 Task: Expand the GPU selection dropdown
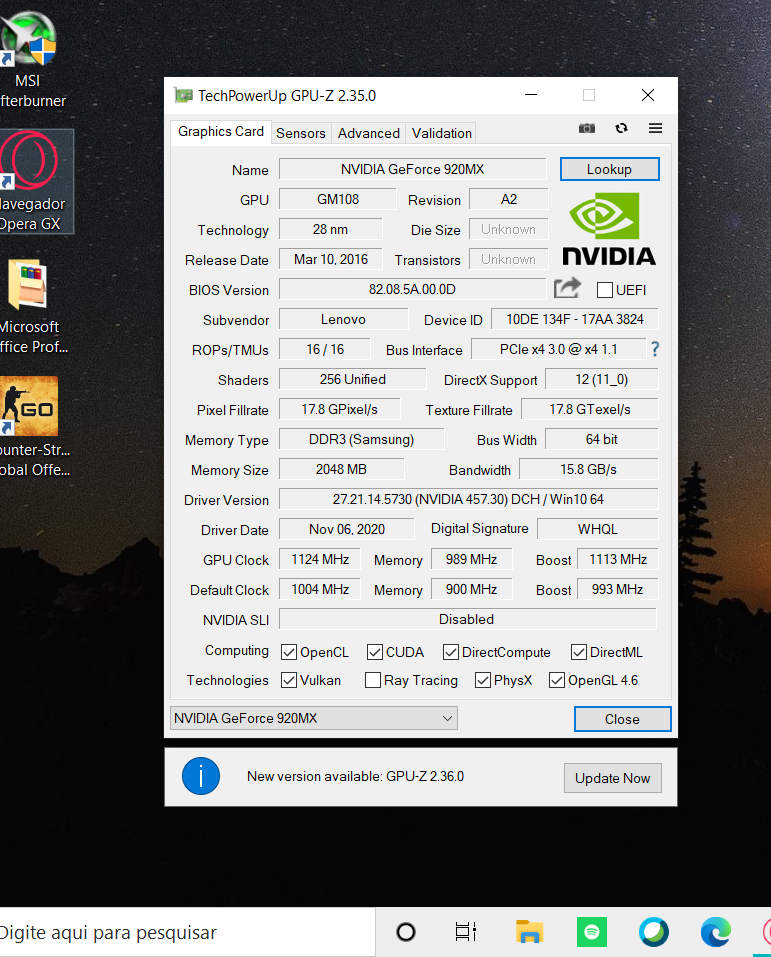click(314, 718)
